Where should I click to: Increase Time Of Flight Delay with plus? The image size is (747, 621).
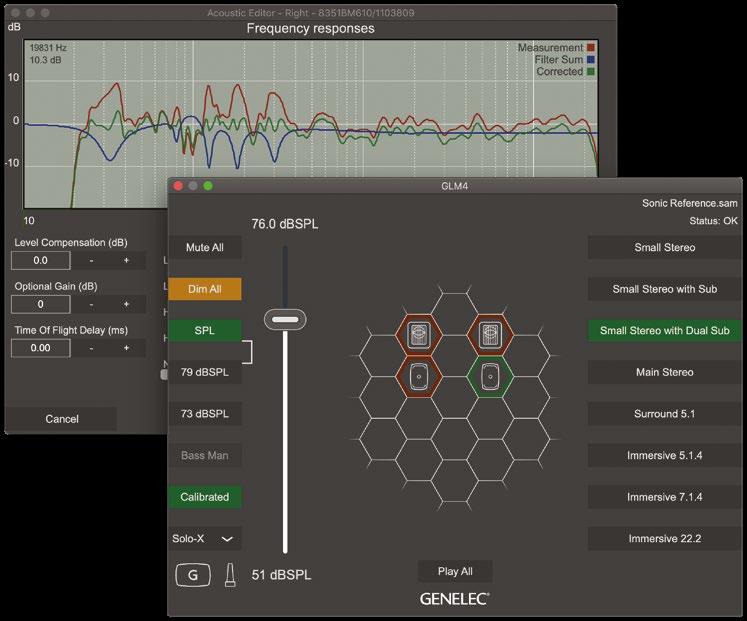(x=127, y=348)
